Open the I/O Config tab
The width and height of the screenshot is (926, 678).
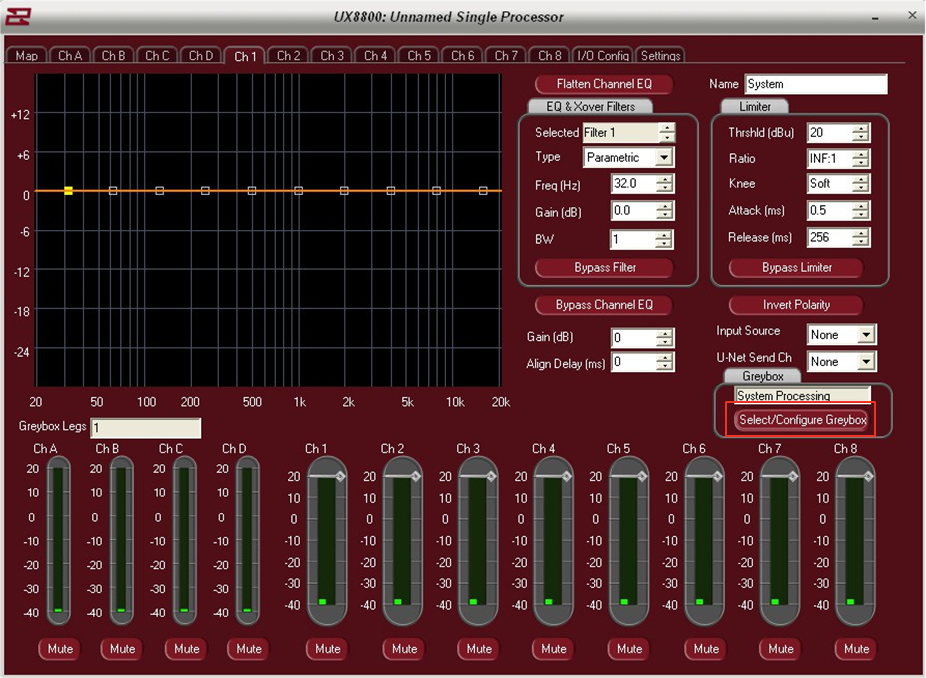point(602,56)
